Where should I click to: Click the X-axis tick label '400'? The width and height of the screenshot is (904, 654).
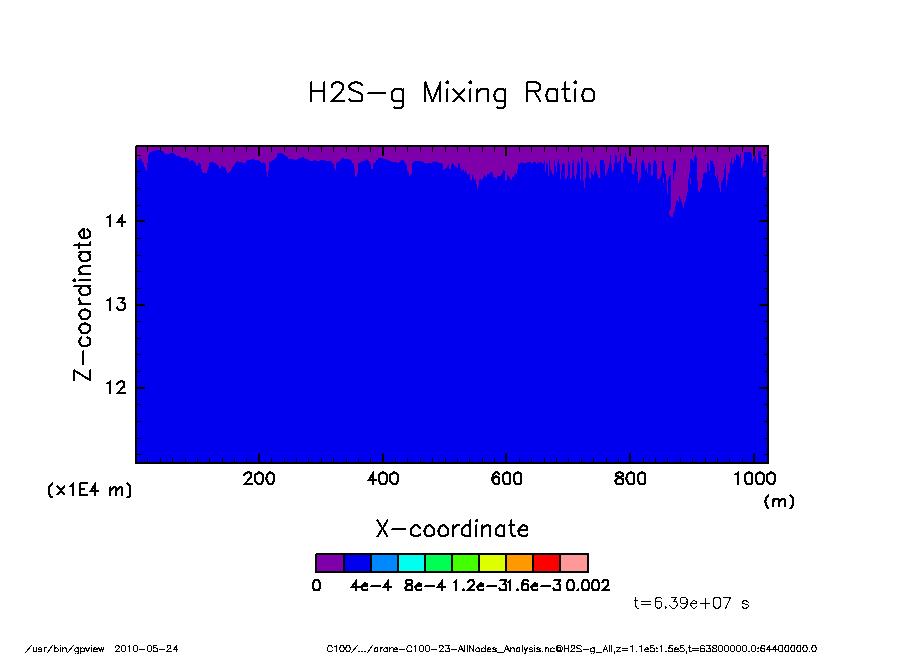[x=383, y=479]
